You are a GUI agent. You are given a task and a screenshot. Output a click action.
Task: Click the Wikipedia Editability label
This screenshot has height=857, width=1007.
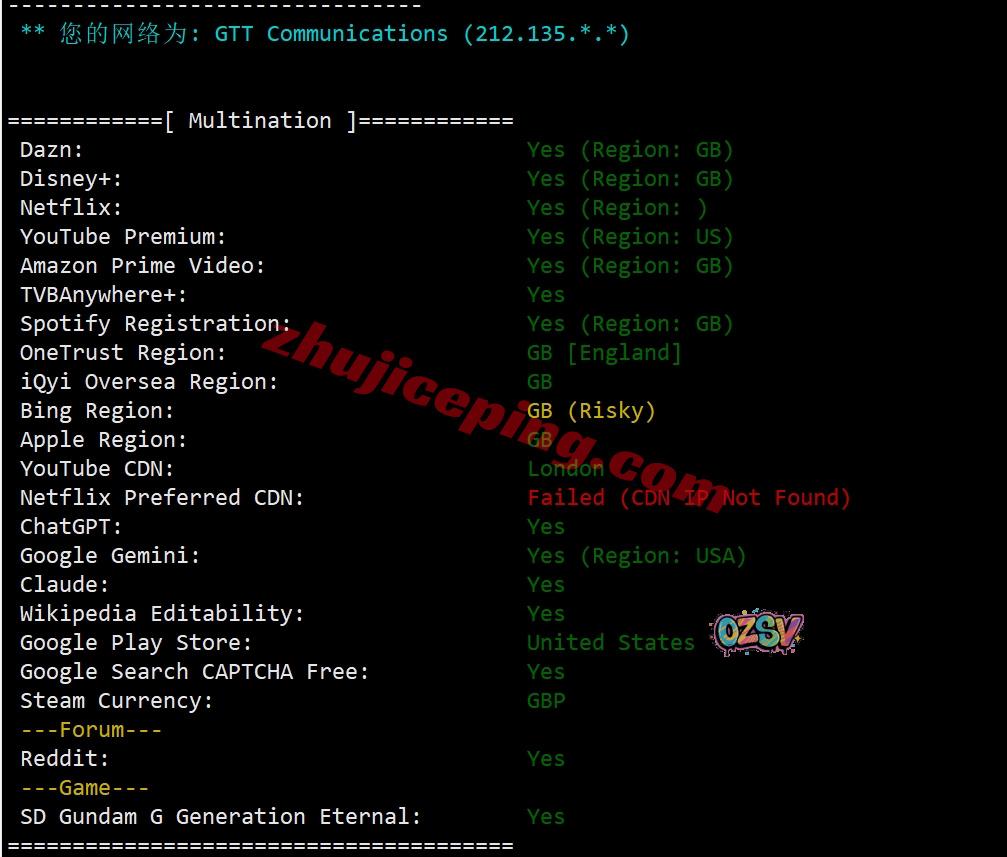162,614
